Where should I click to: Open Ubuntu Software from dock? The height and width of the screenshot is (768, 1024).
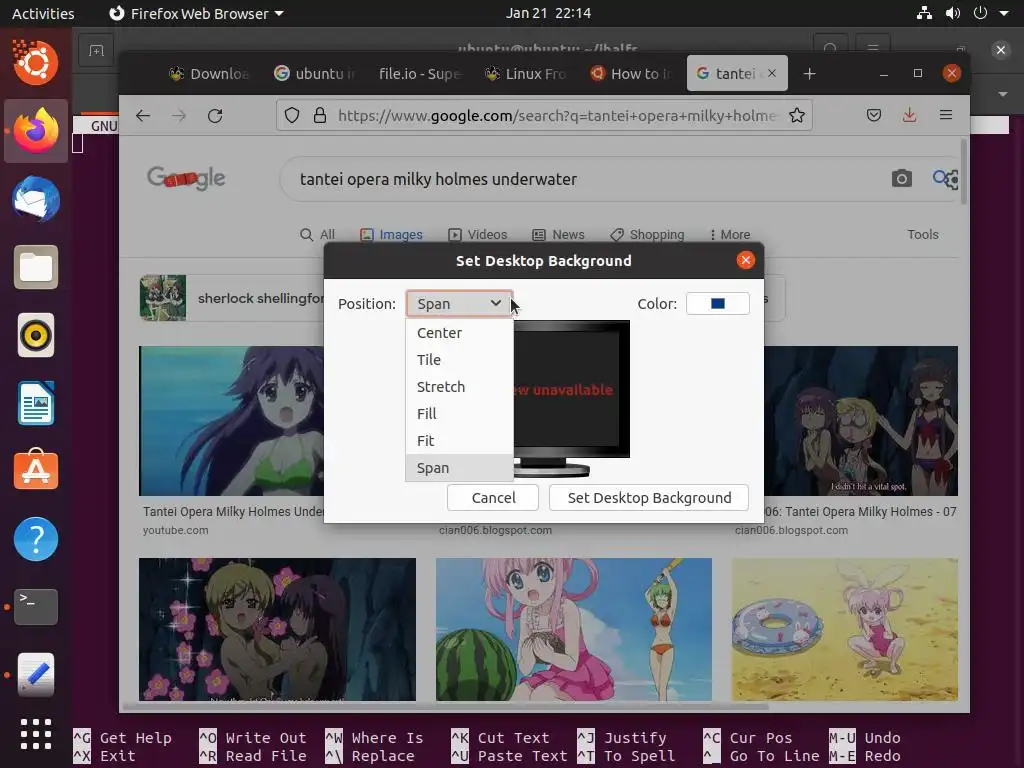pos(36,471)
